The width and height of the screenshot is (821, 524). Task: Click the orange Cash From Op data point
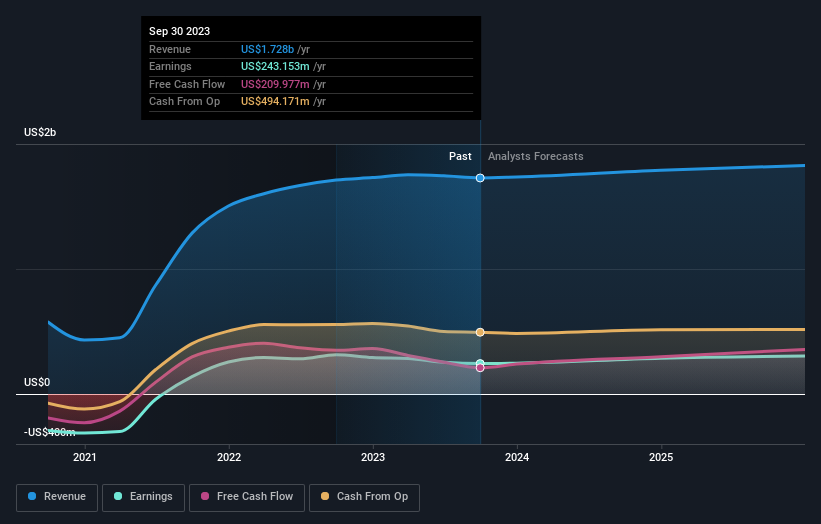pos(480,332)
